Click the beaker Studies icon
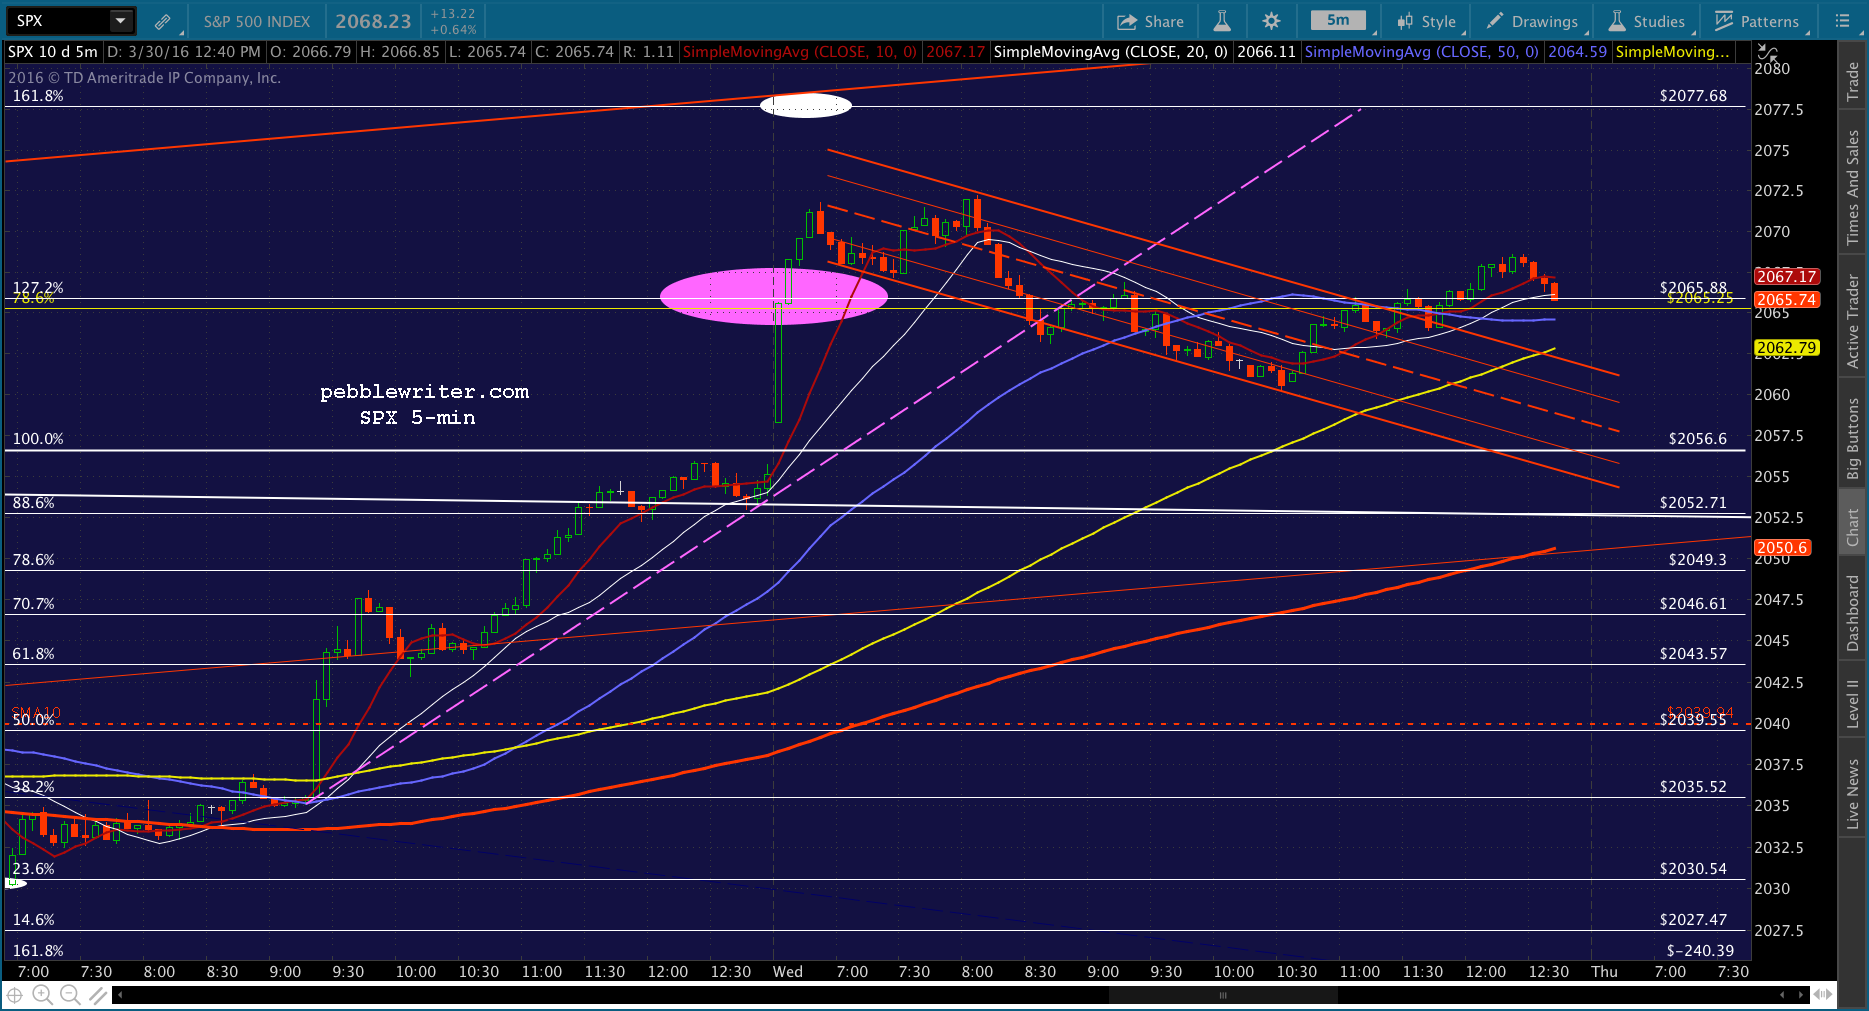This screenshot has width=1869, height=1011. 1617,21
